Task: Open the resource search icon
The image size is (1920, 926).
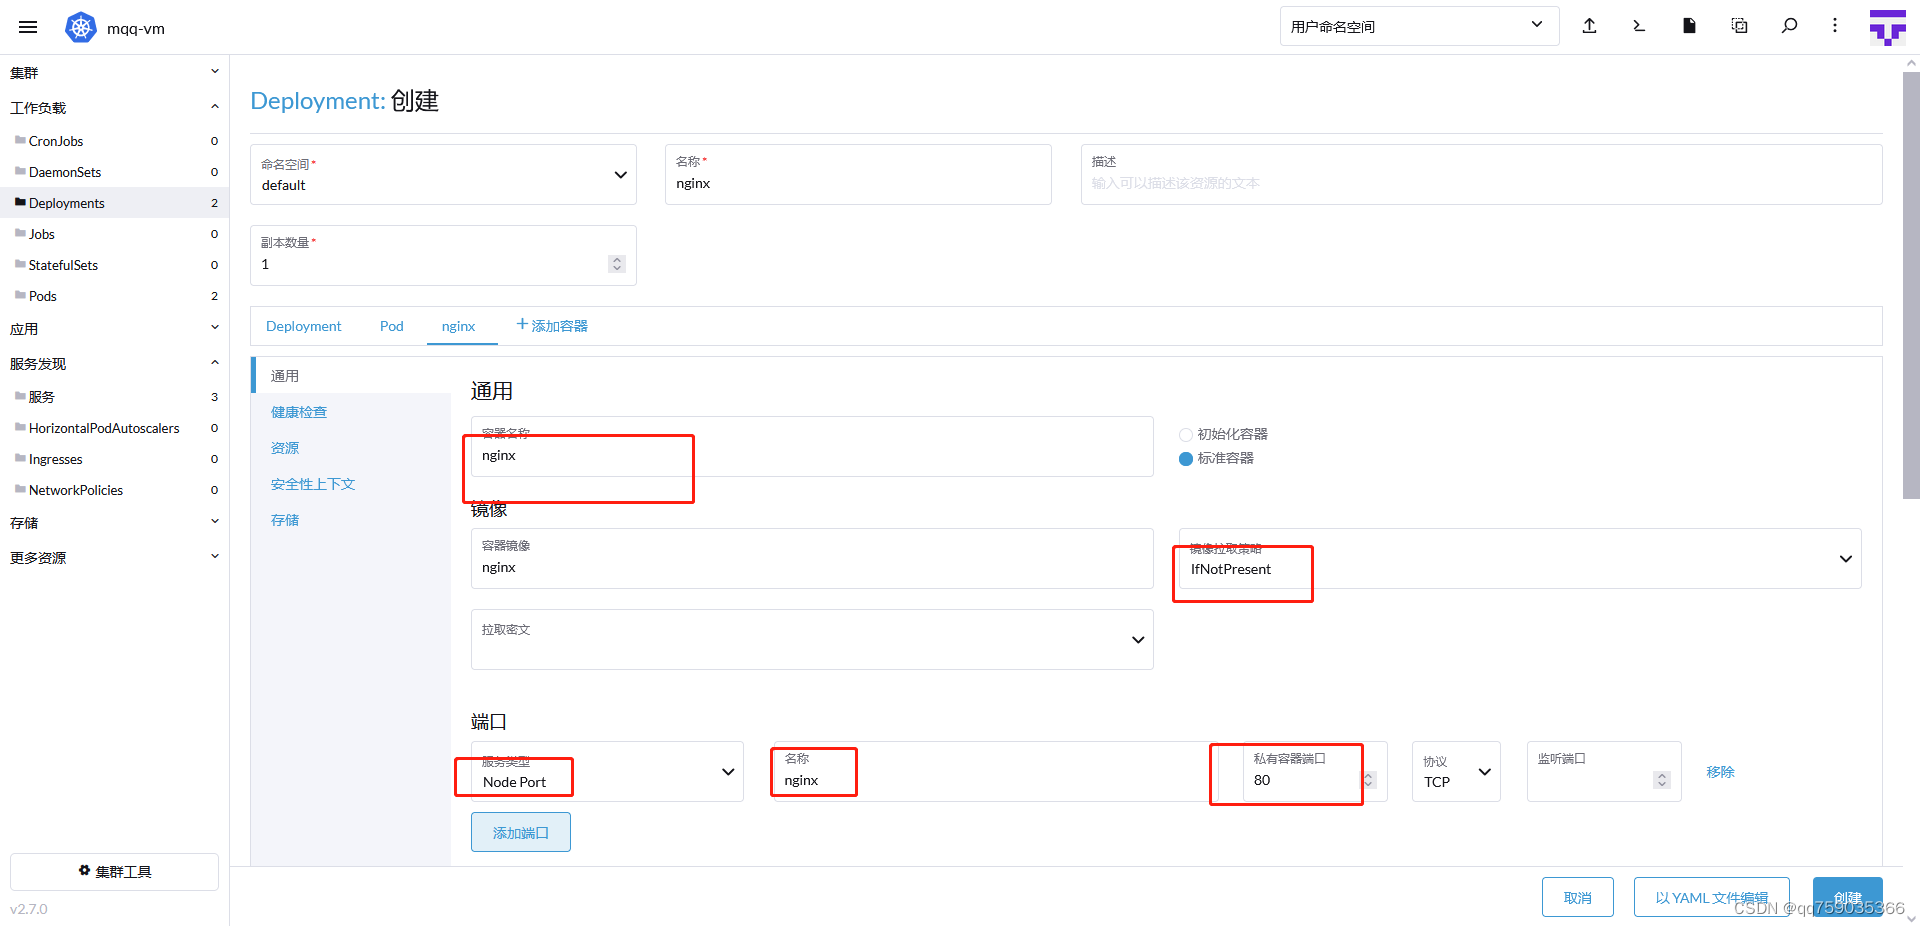Action: click(x=1789, y=26)
